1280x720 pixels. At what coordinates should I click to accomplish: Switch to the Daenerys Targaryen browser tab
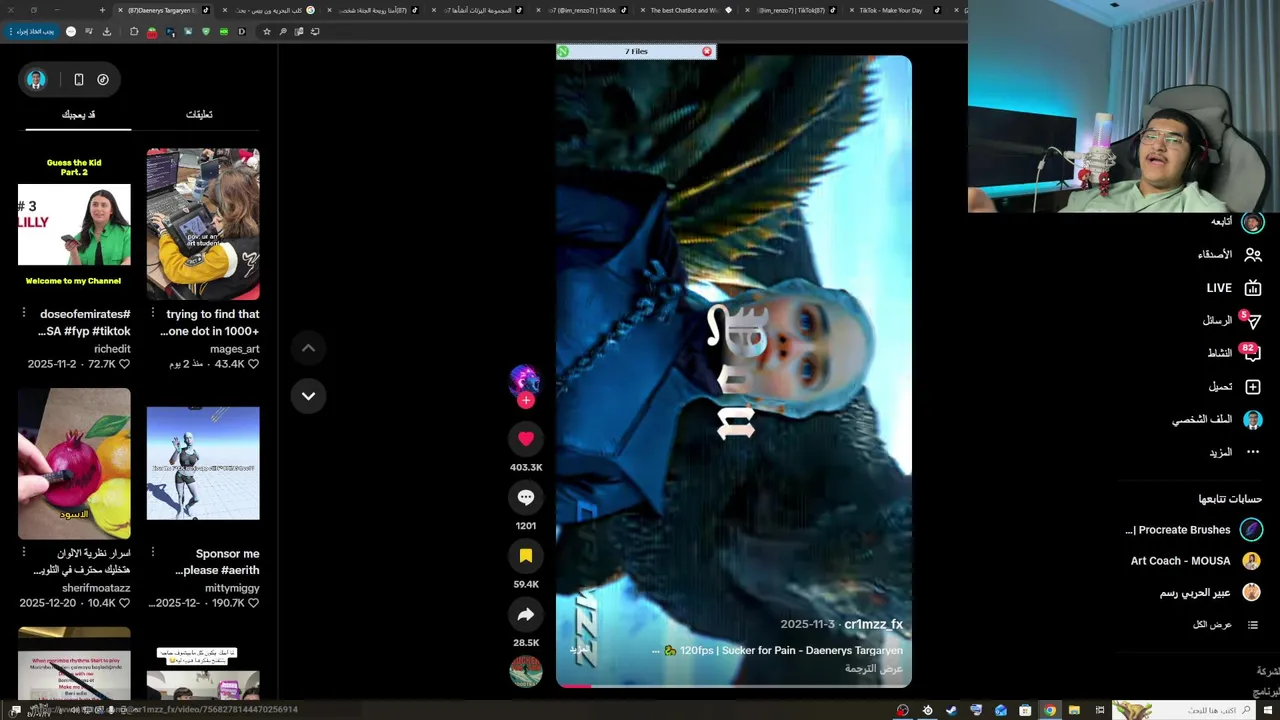pyautogui.click(x=166, y=10)
